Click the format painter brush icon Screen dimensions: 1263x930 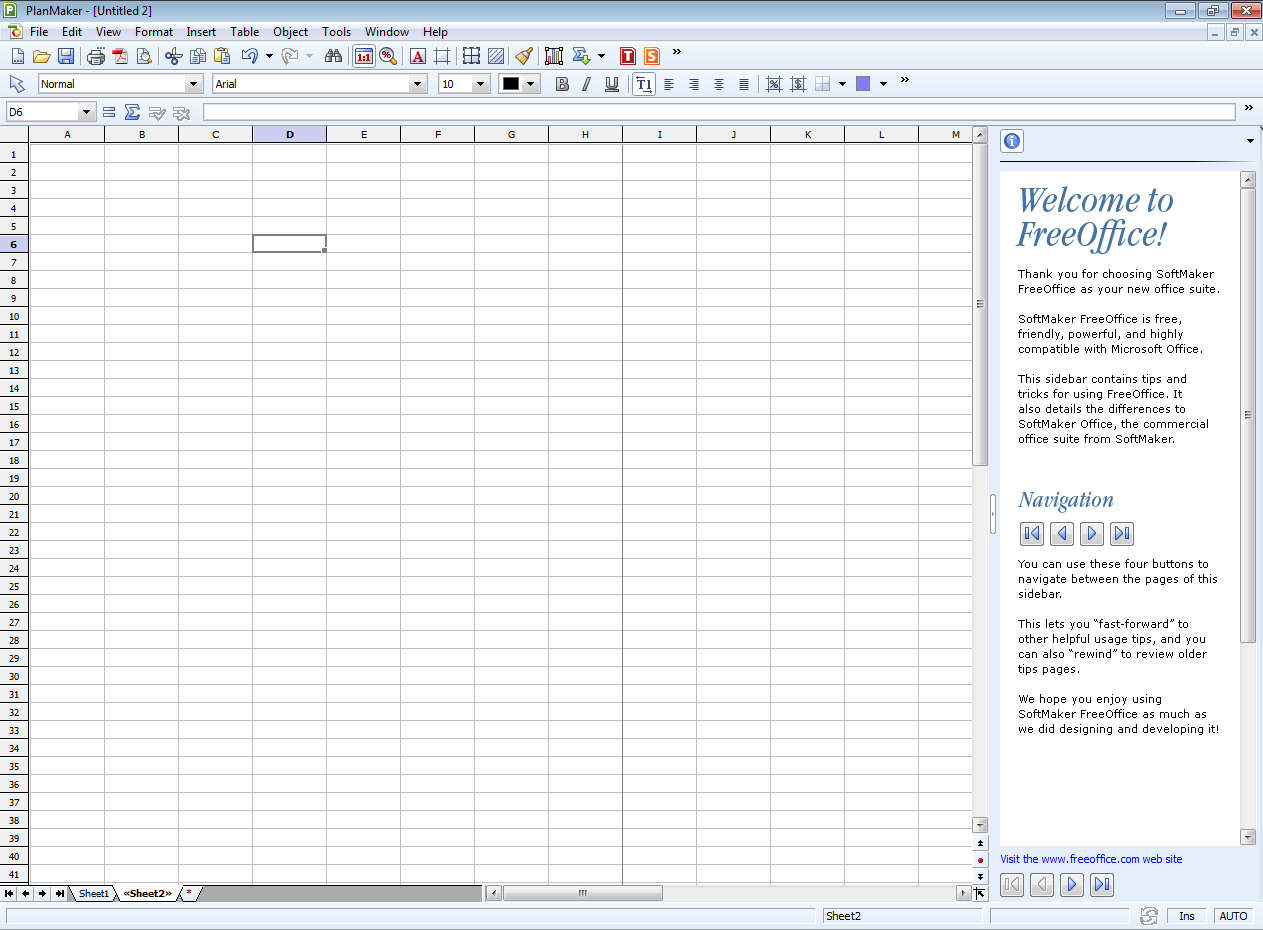click(x=523, y=56)
